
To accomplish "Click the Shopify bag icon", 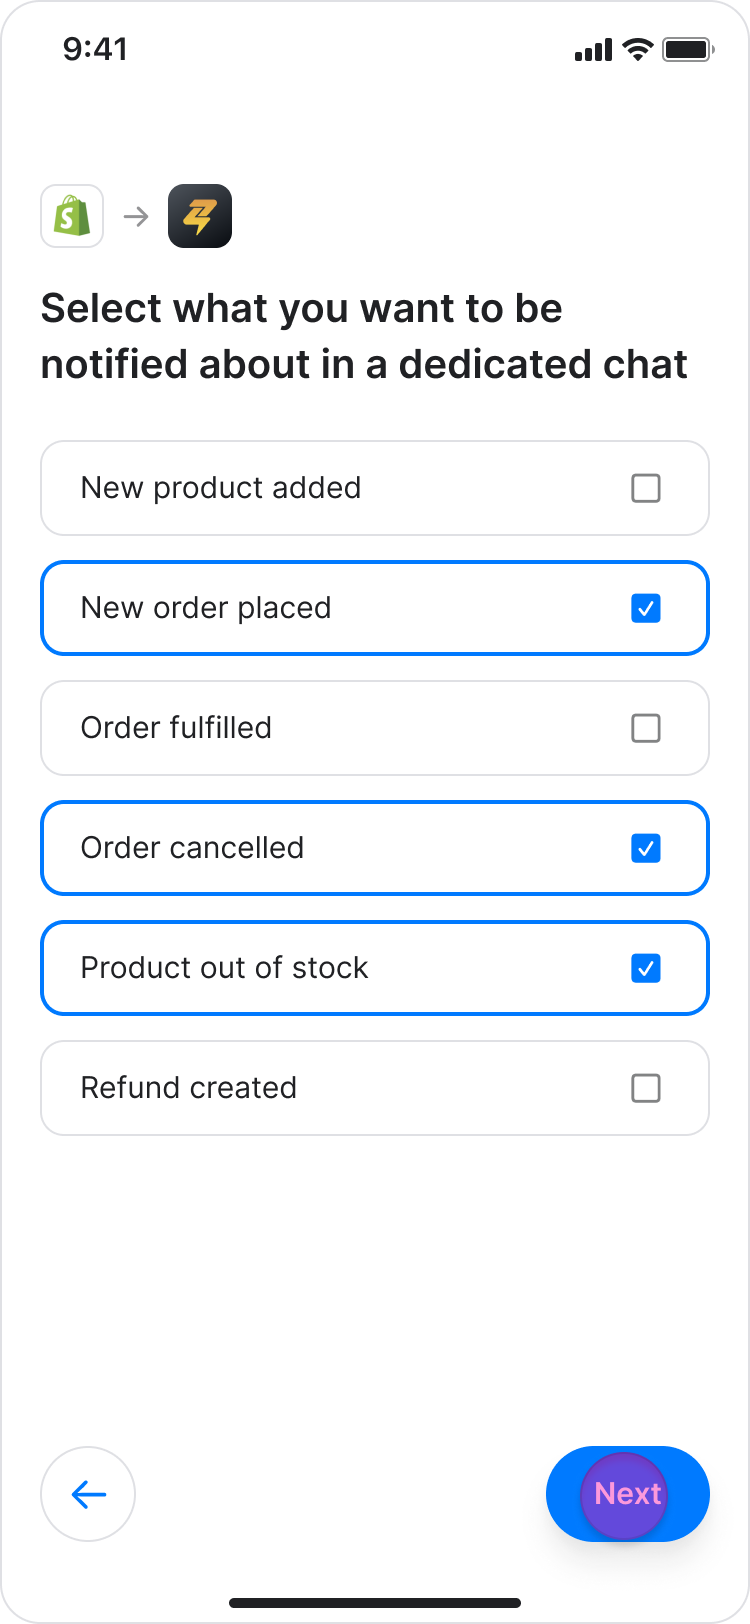I will [x=72, y=216].
